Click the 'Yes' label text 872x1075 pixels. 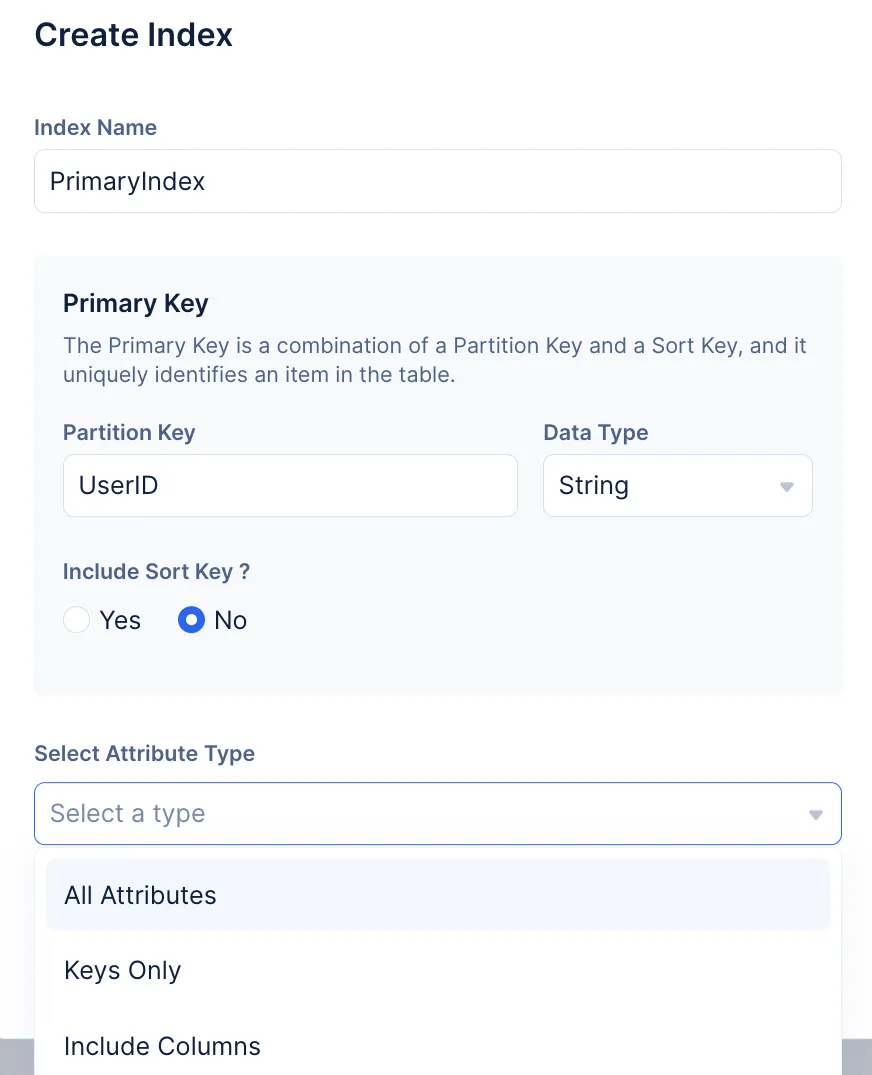(x=120, y=620)
